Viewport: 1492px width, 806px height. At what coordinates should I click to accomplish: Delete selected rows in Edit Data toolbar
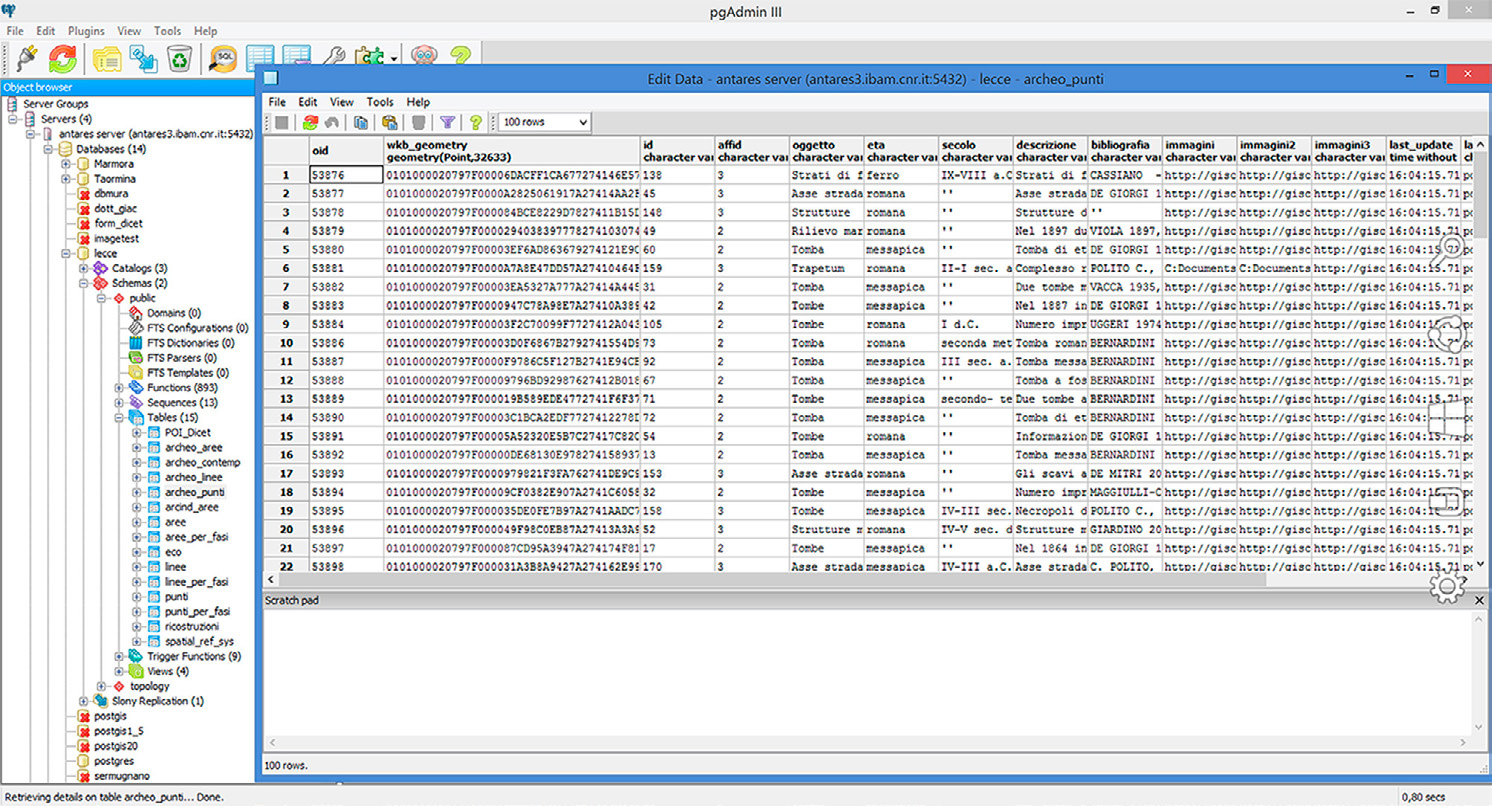[419, 122]
